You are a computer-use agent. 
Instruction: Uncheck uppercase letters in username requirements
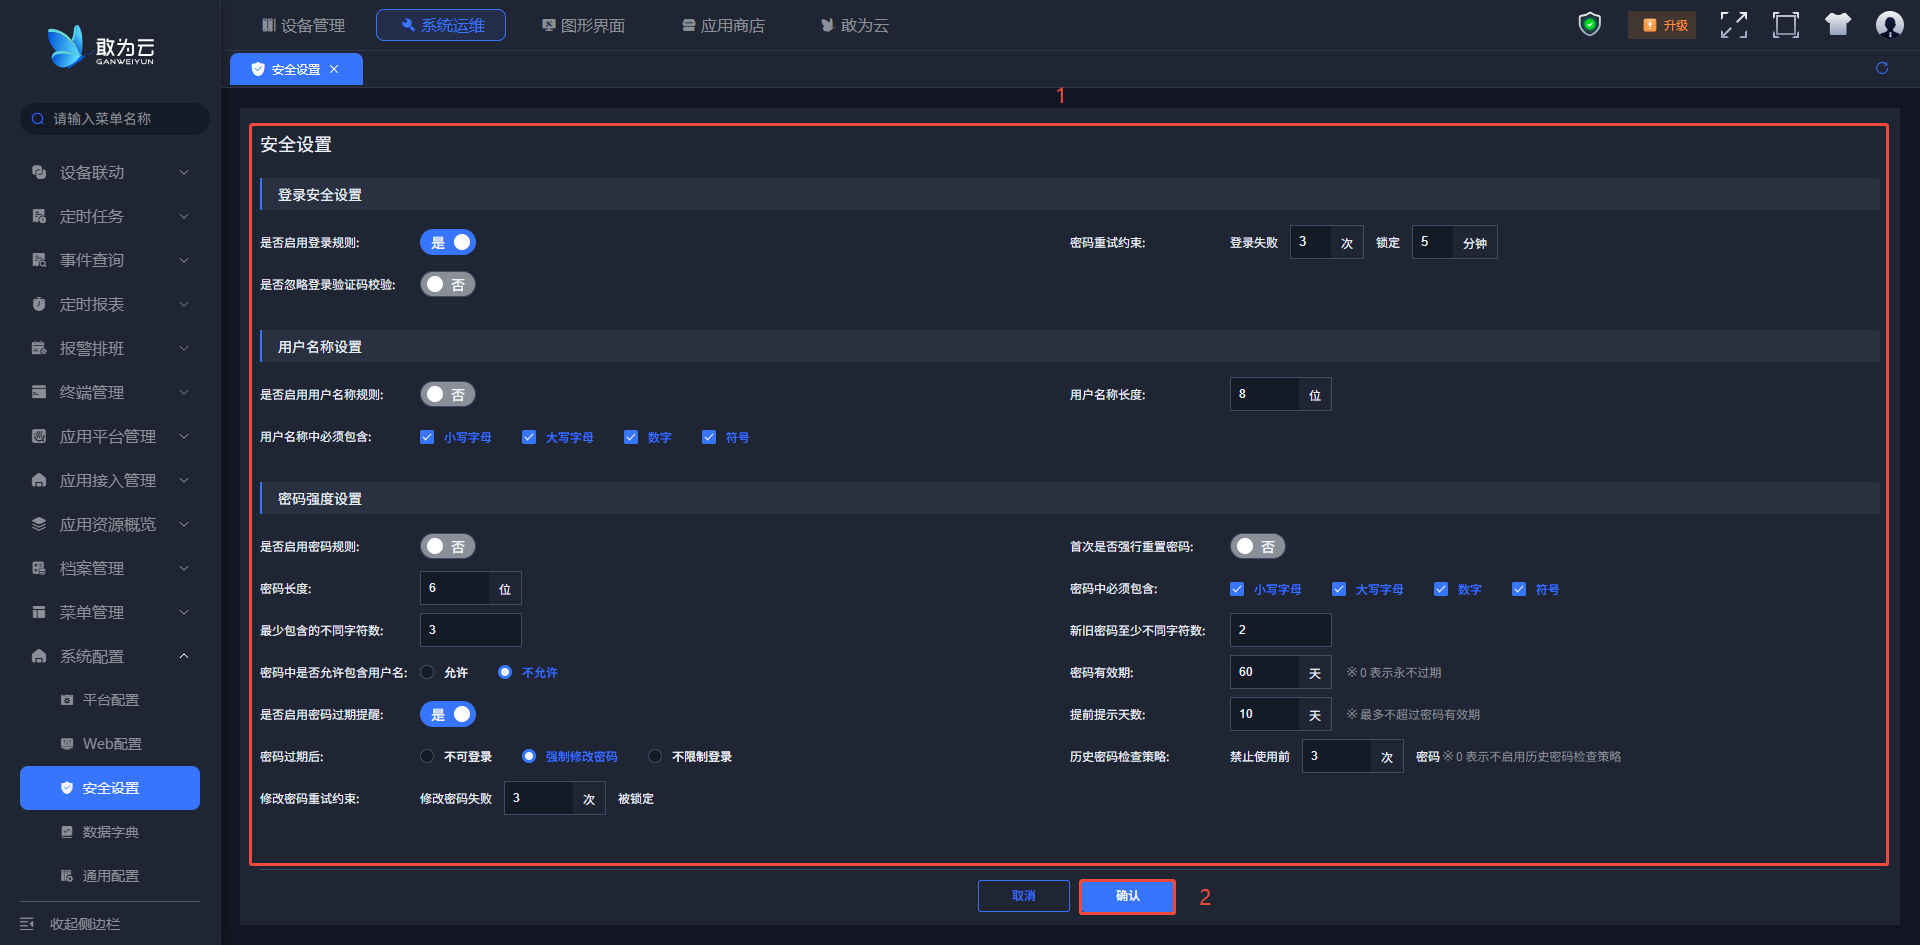coord(529,437)
